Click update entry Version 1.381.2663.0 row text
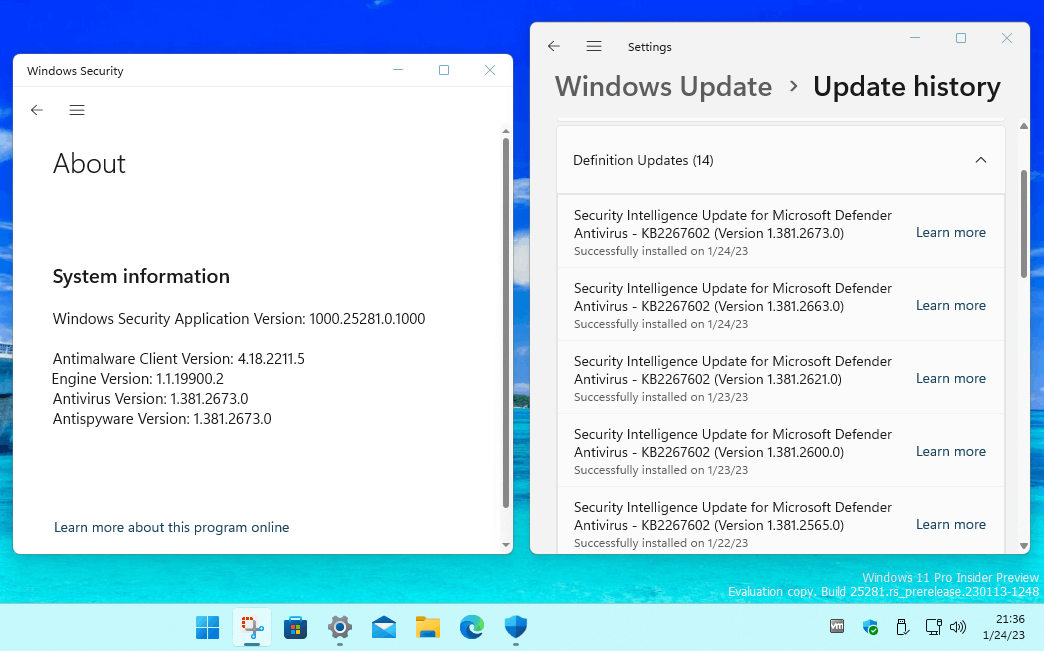This screenshot has height=651, width=1044. tap(732, 298)
